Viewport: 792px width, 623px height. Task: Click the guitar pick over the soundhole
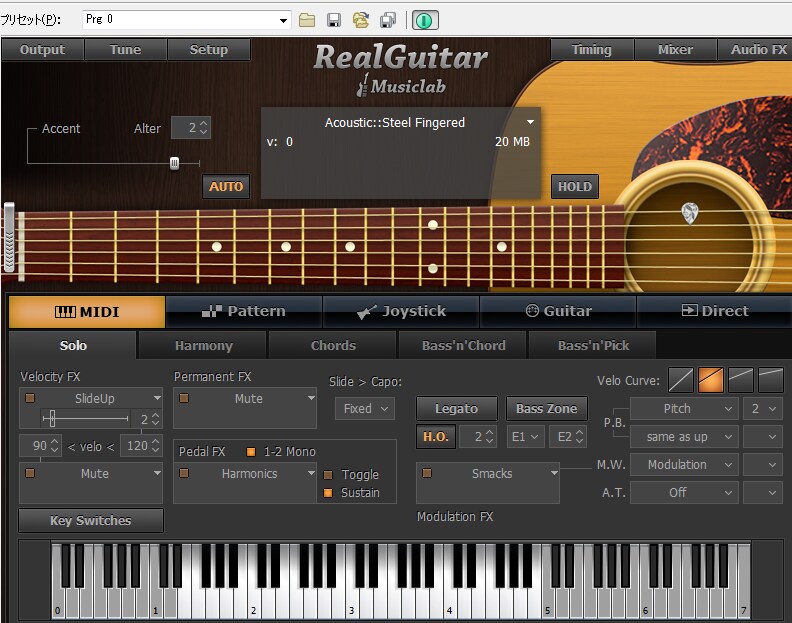(x=689, y=213)
